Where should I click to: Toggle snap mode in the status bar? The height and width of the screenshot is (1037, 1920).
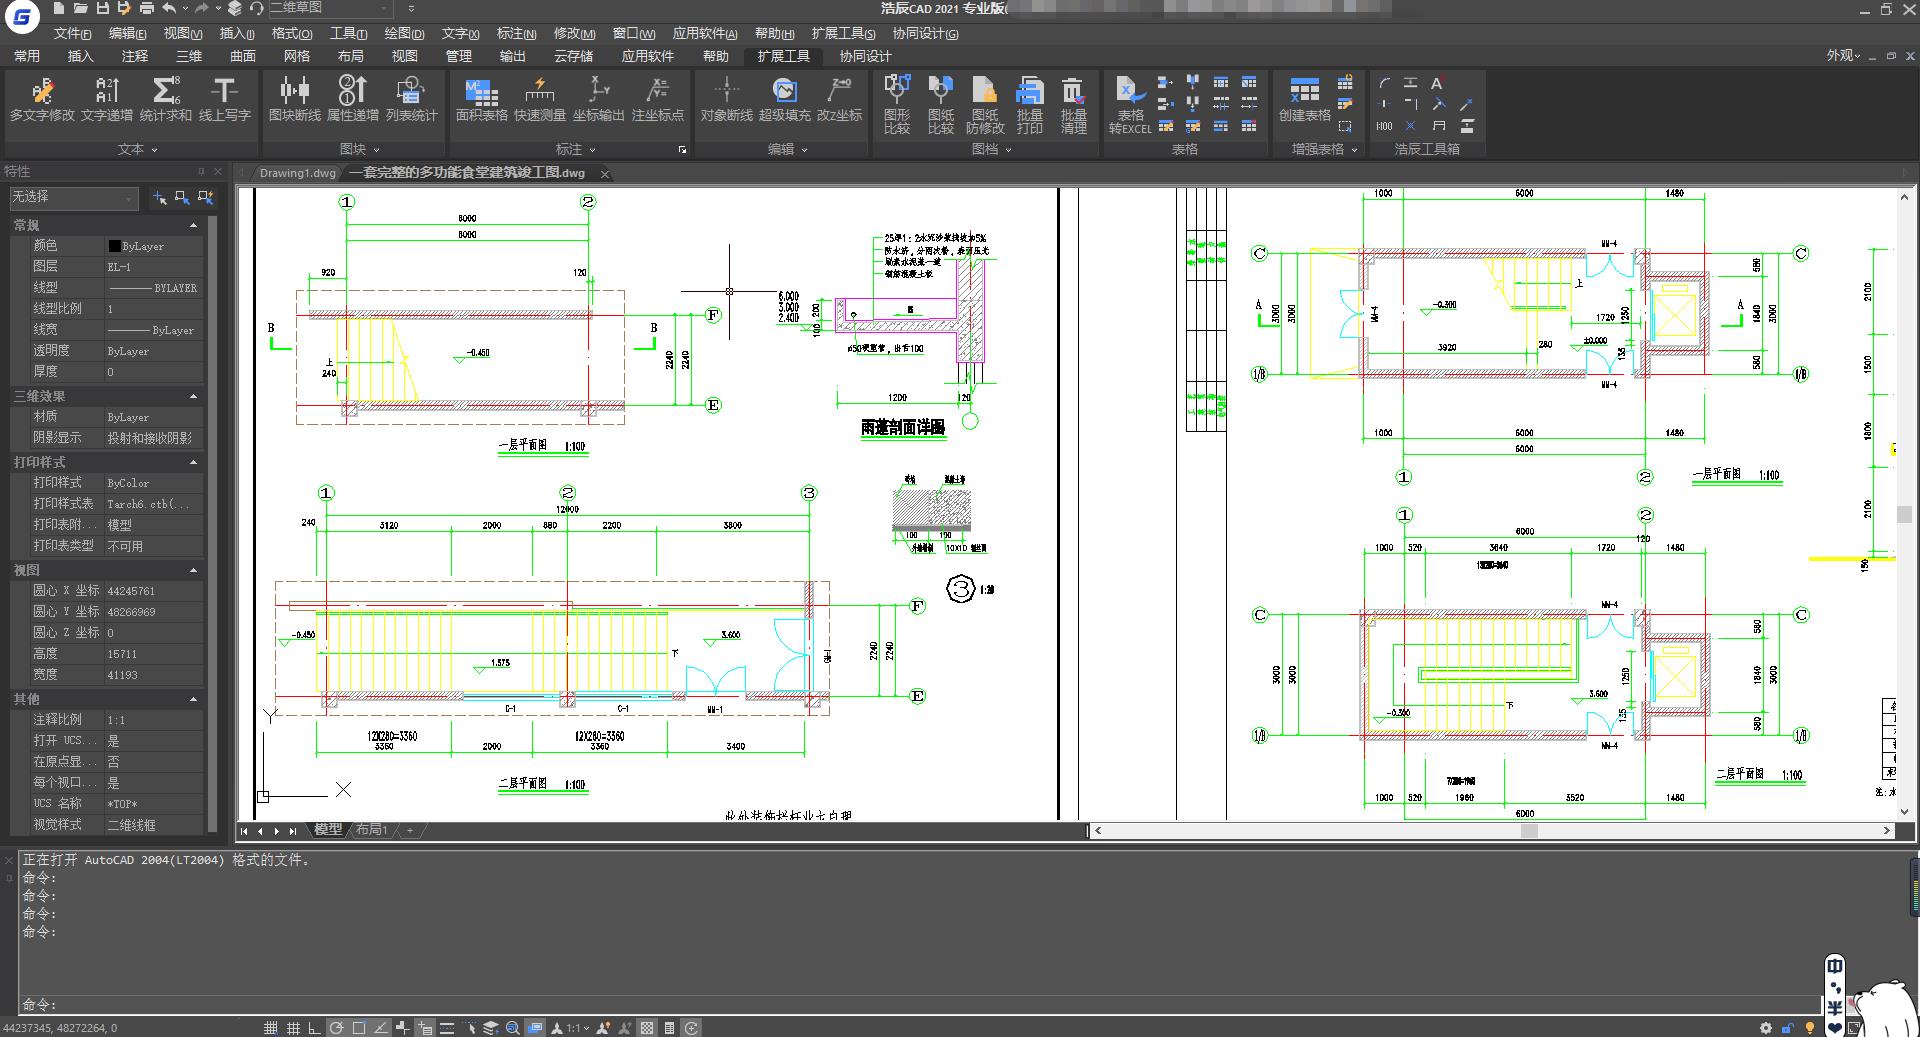tap(271, 1027)
